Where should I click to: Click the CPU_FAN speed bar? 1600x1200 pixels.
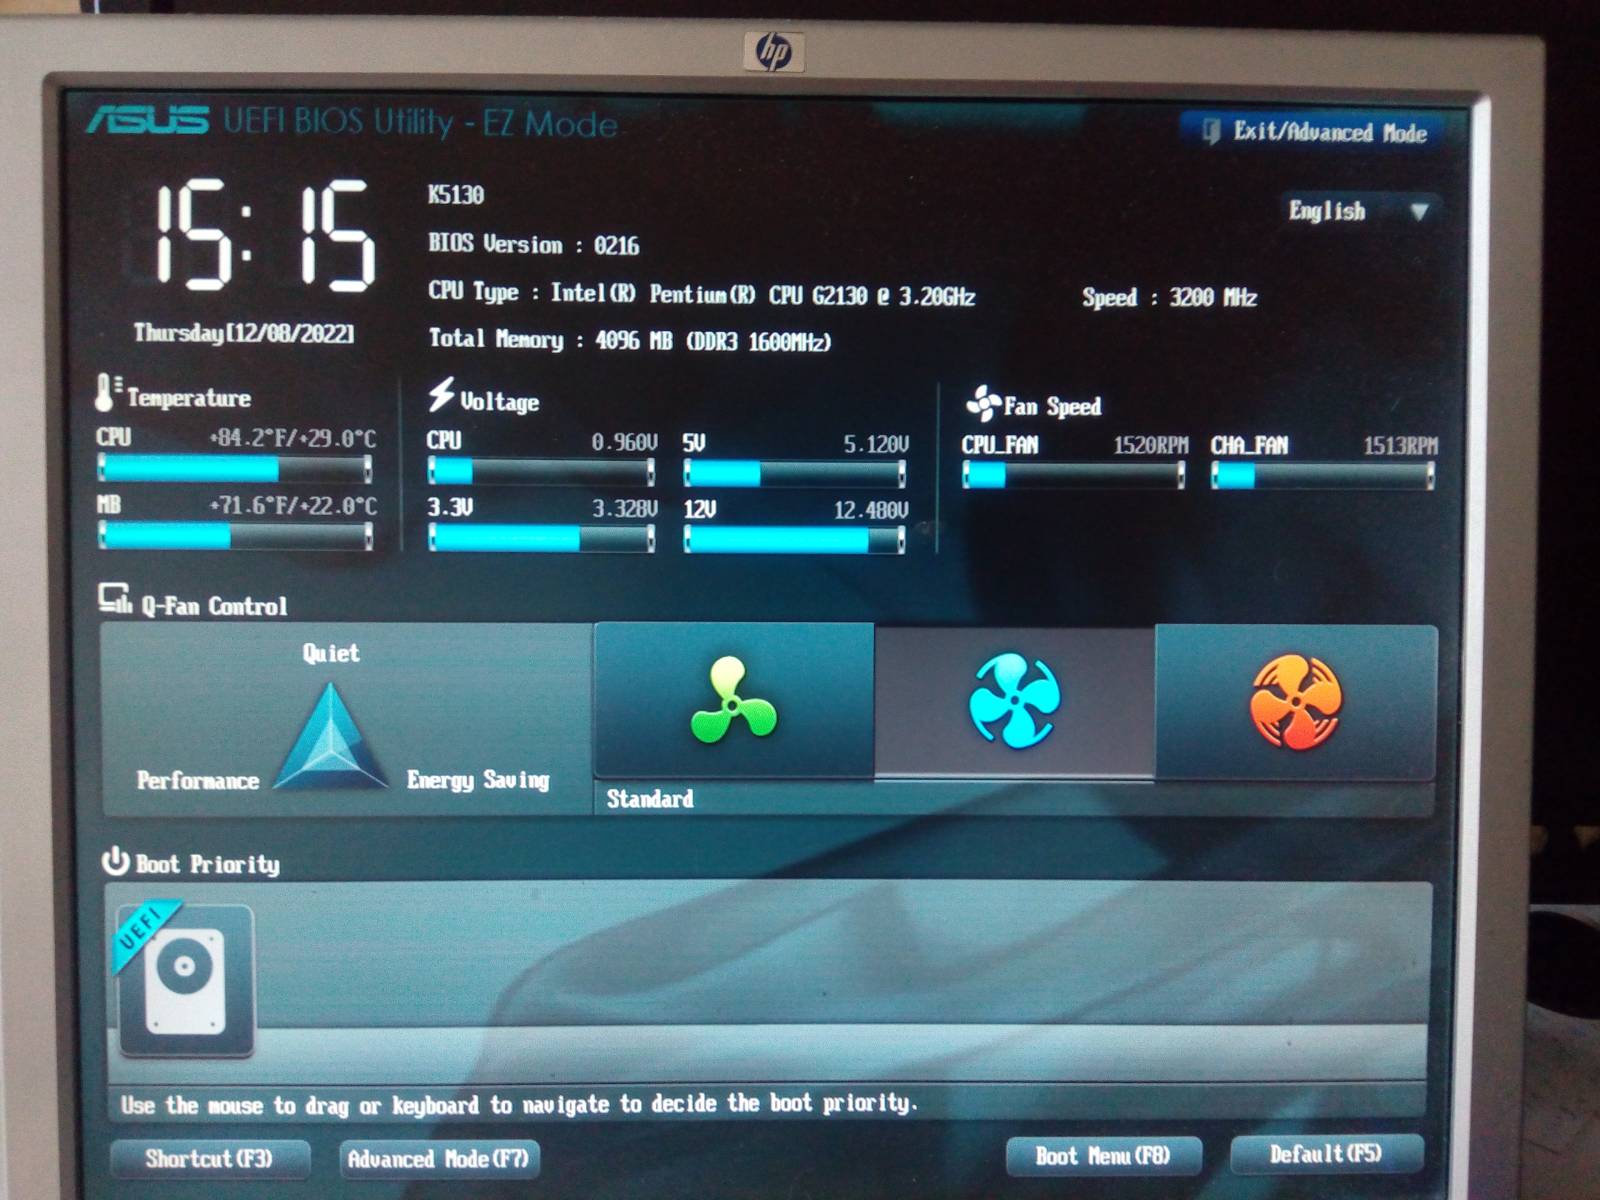pyautogui.click(x=1073, y=476)
